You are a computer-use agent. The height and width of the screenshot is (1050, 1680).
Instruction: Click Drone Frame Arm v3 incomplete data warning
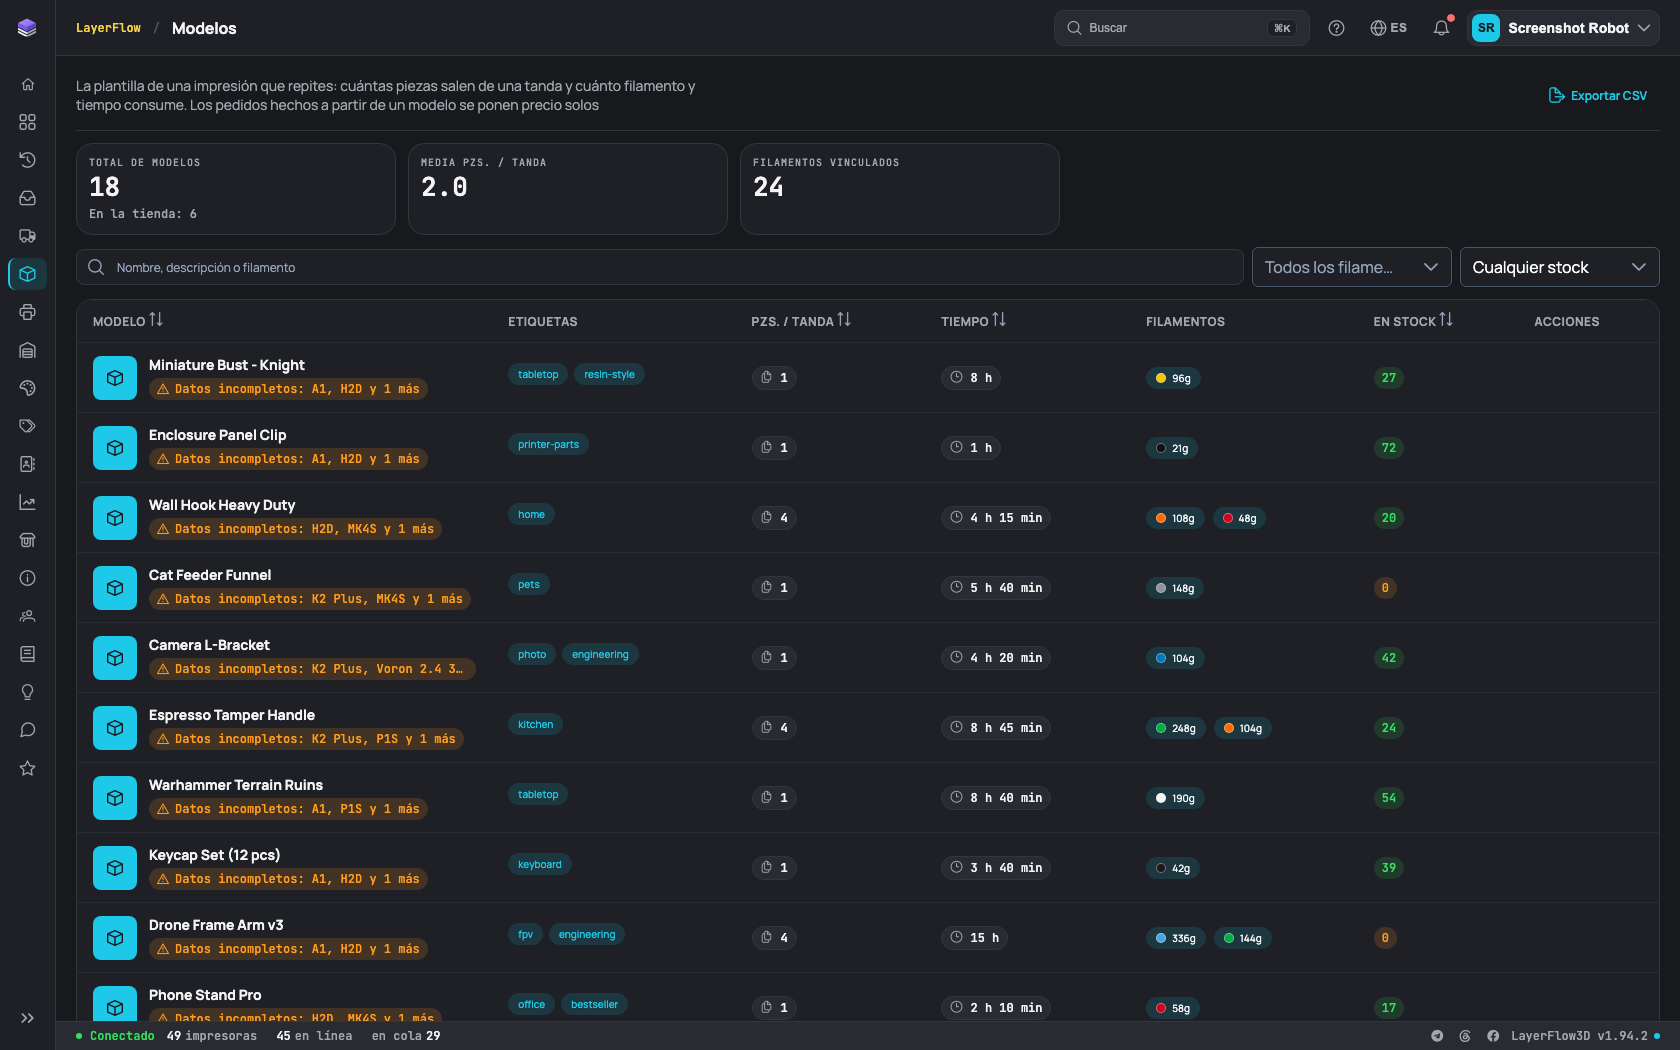[288, 949]
